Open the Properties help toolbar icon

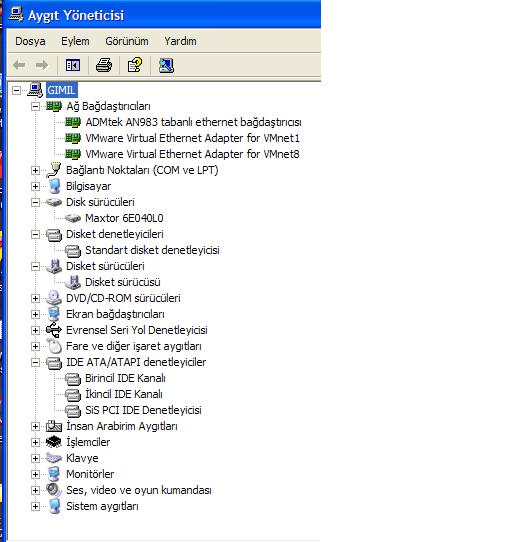pos(135,65)
